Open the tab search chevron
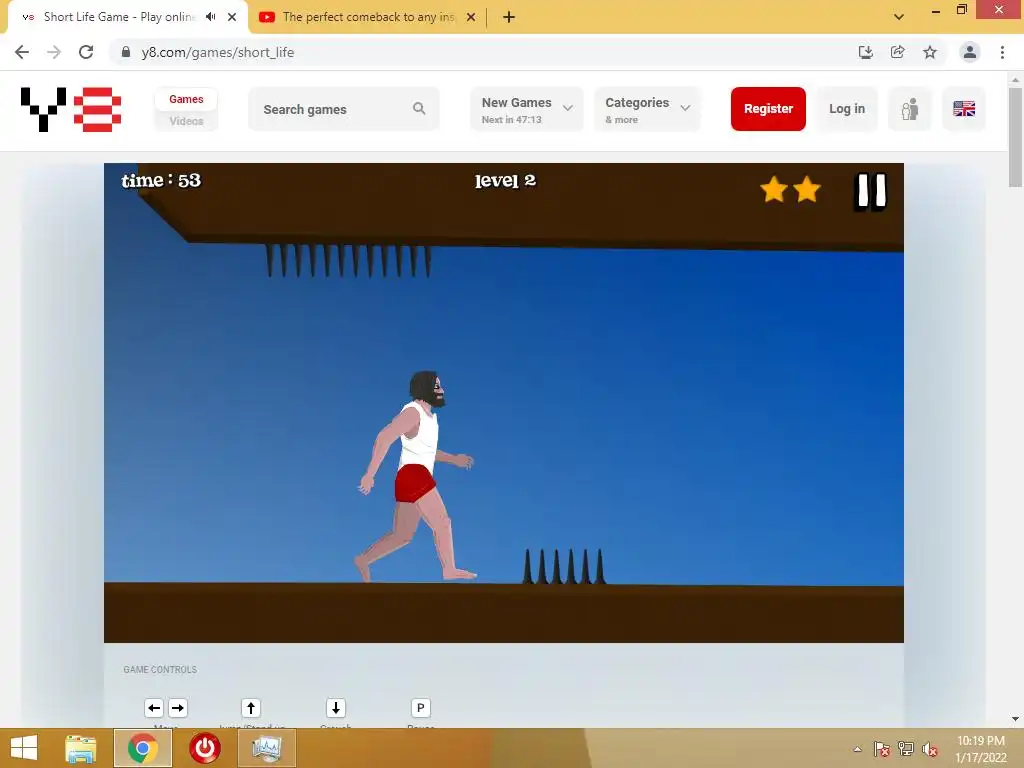Viewport: 1024px width, 768px height. 899,17
